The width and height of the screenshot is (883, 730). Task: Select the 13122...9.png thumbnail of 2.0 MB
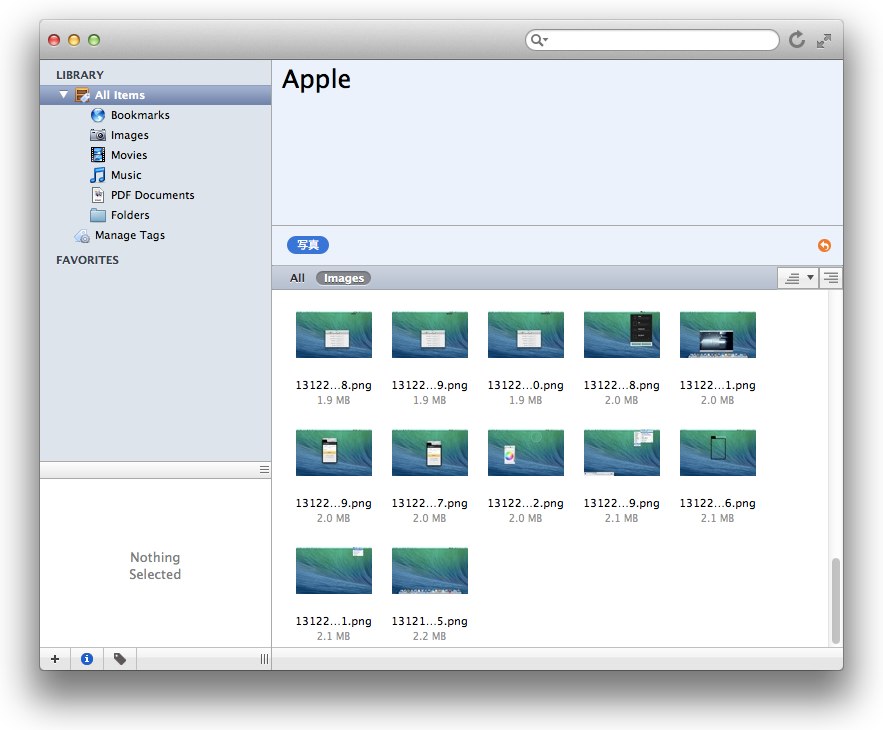click(333, 453)
